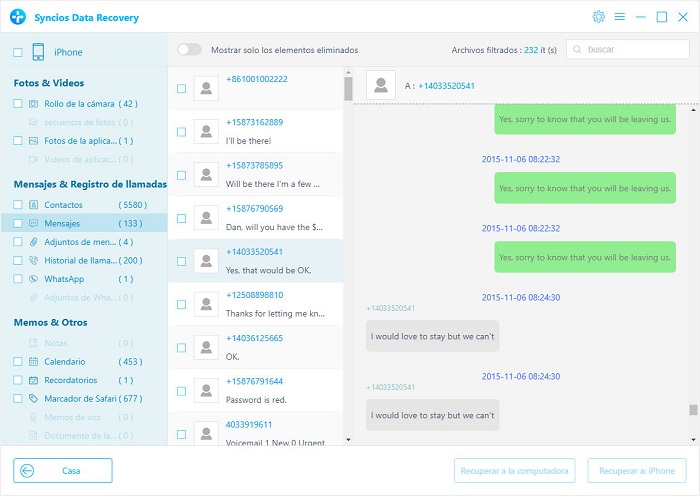Click the Historial de llama... phone icon
The height and width of the screenshot is (496, 700).
33,260
